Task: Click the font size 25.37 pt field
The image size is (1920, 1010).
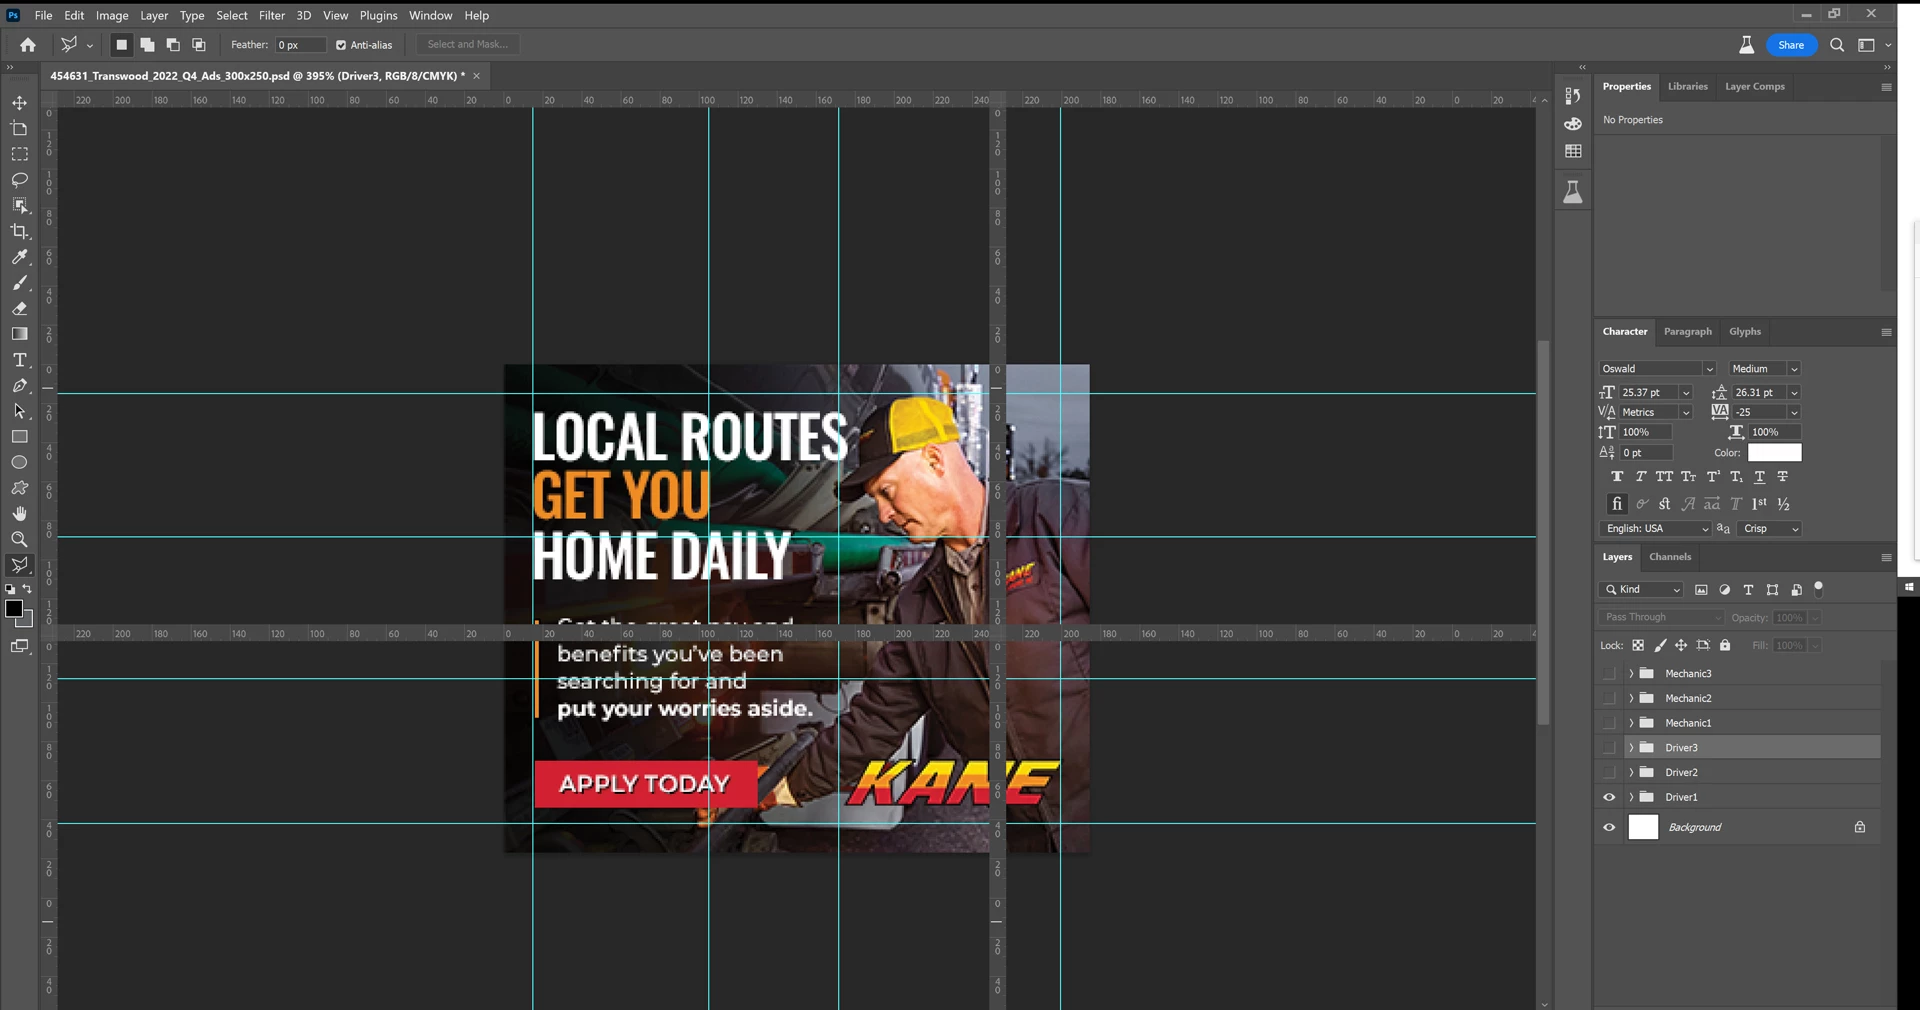Action: (1648, 393)
